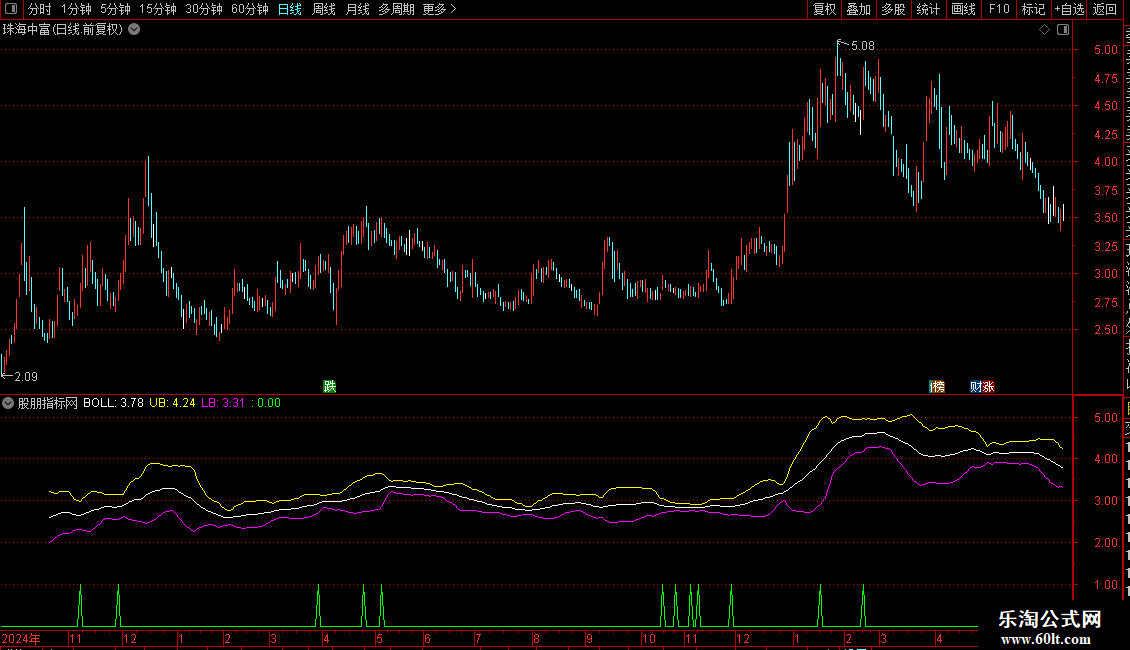1130x650 pixels.
Task: Click month 8 on the date axis
Action: [536, 639]
